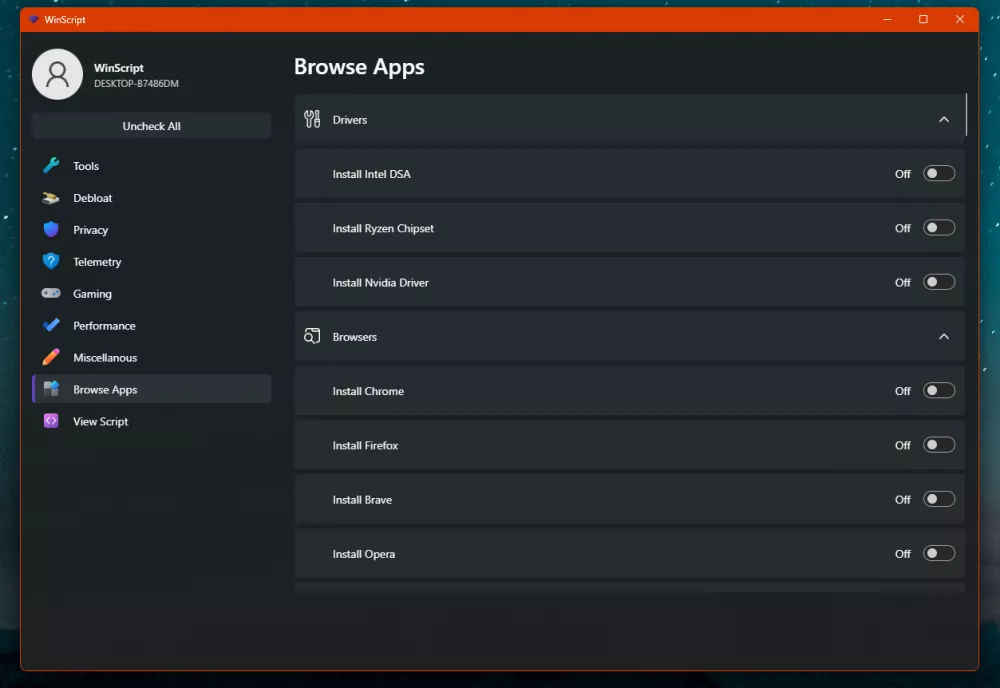Click the vertical scrollbar thumb
The width and height of the screenshot is (1000, 688).
click(967, 115)
